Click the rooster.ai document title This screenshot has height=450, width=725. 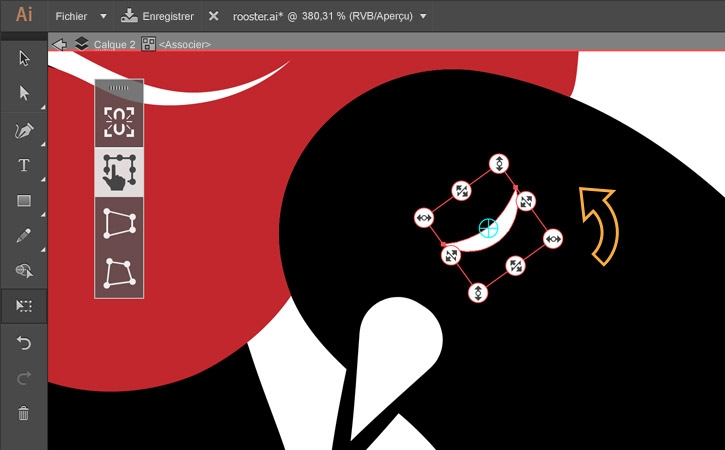323,16
